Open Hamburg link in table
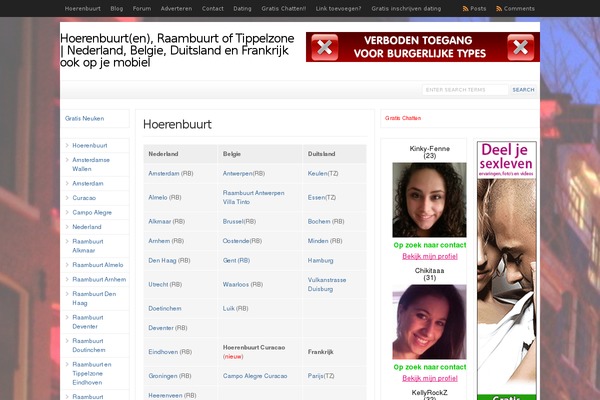The image size is (600, 400). click(320, 260)
